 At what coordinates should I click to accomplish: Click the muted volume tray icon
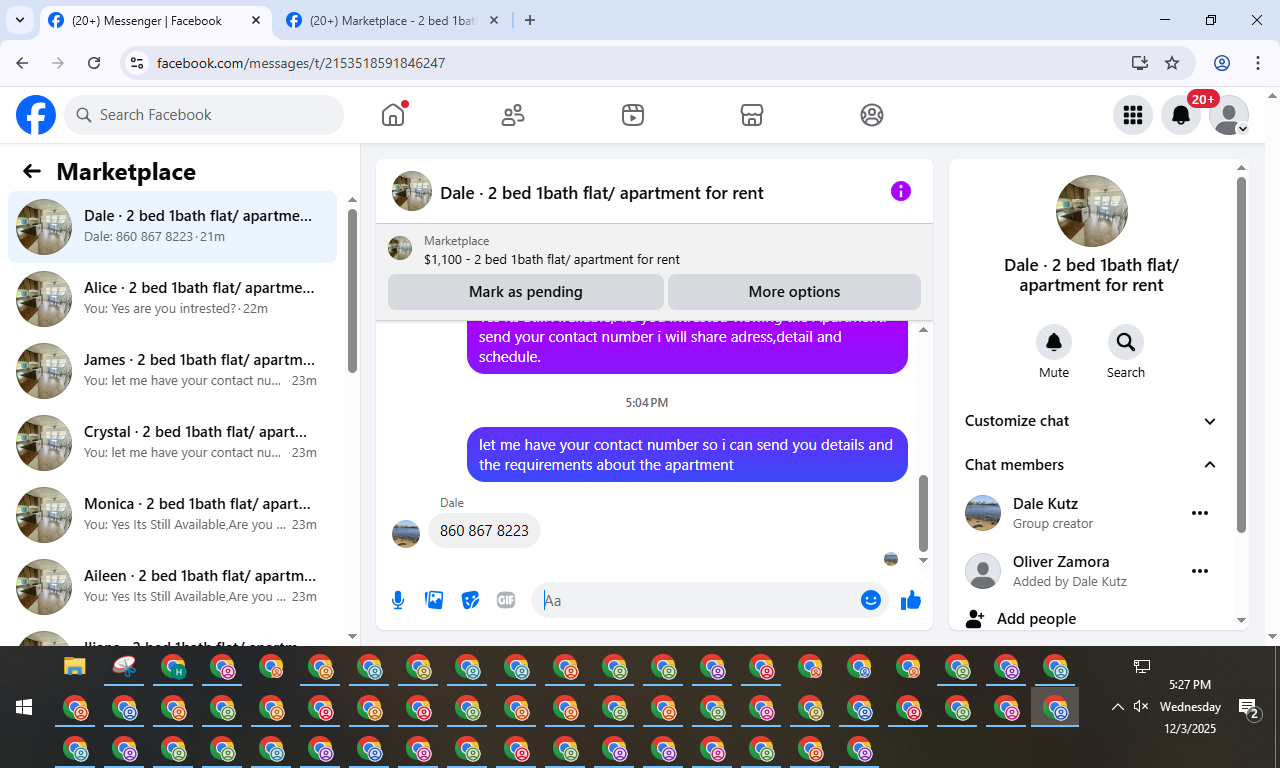point(1141,707)
